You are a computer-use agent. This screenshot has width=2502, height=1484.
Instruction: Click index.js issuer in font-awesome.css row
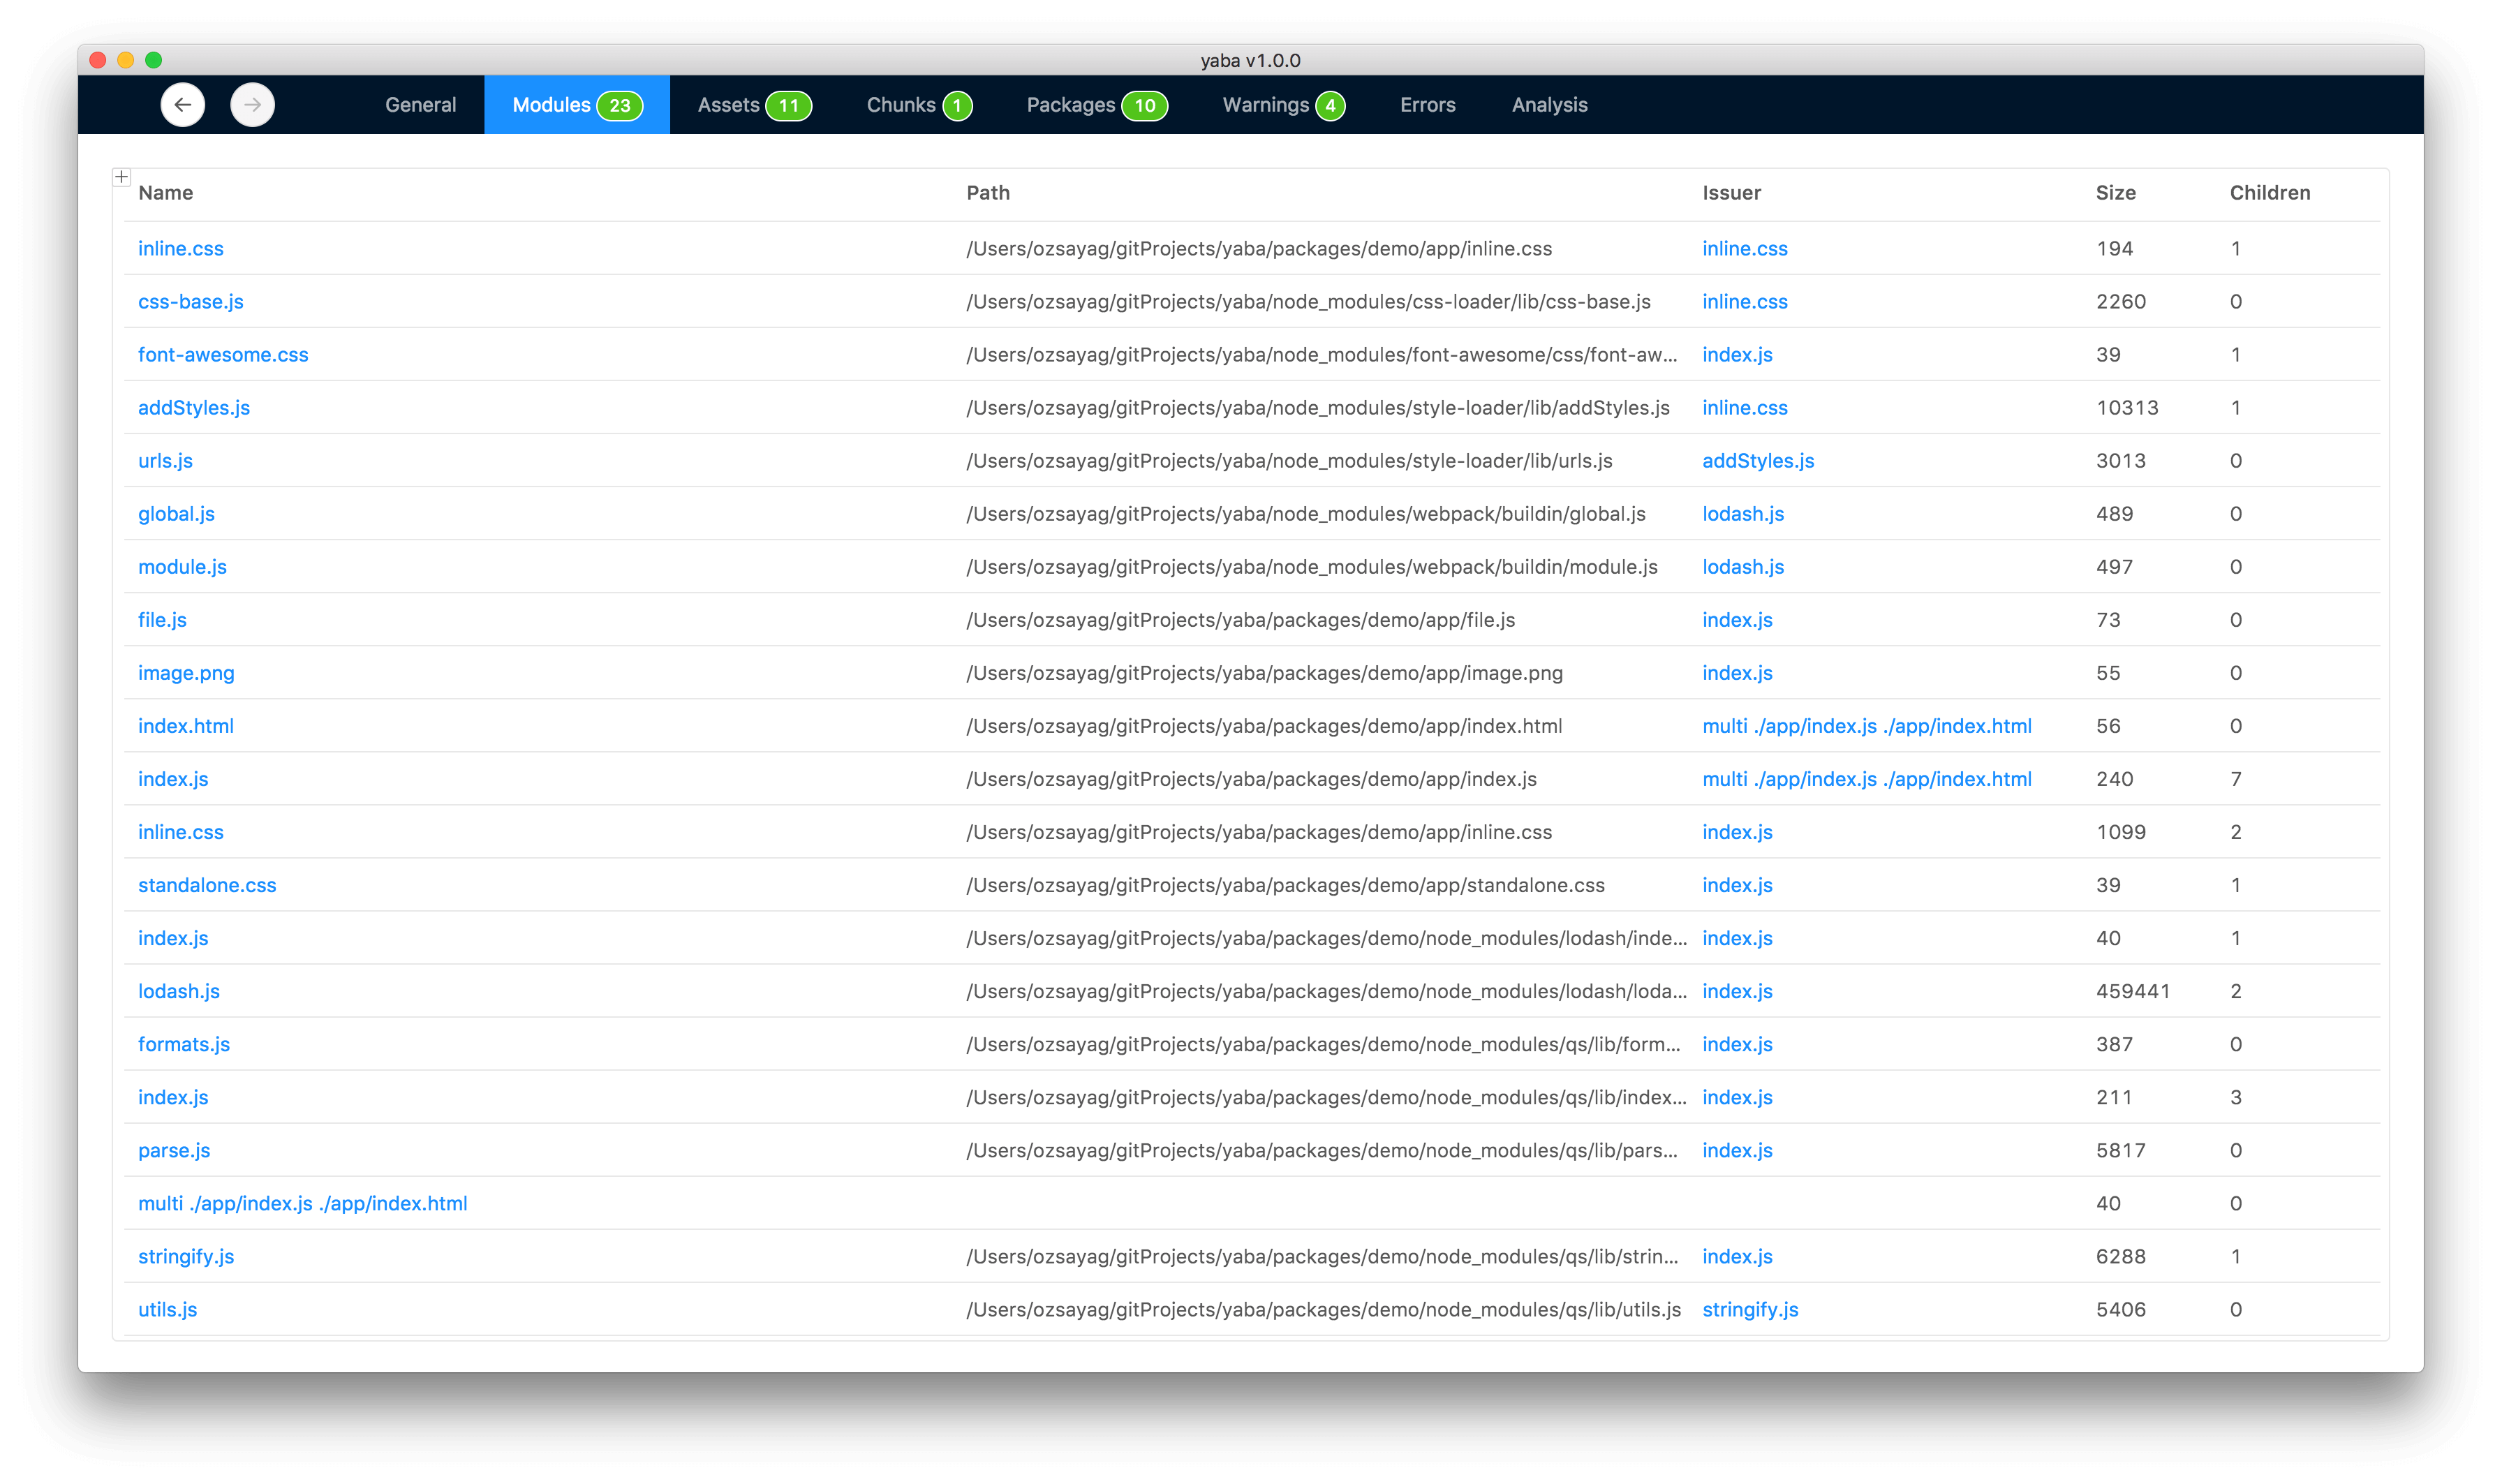pyautogui.click(x=1737, y=355)
